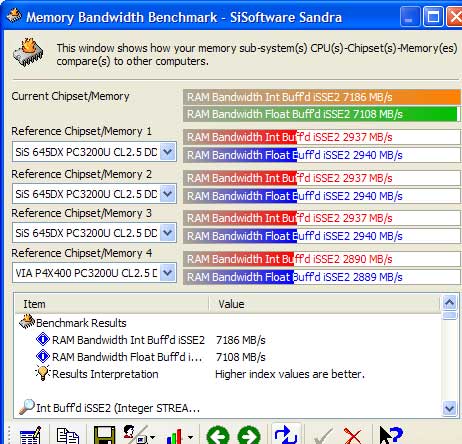Image resolution: width=462 pixels, height=444 pixels.
Task: Click the copy documents toolbar icon
Action: click(68, 436)
